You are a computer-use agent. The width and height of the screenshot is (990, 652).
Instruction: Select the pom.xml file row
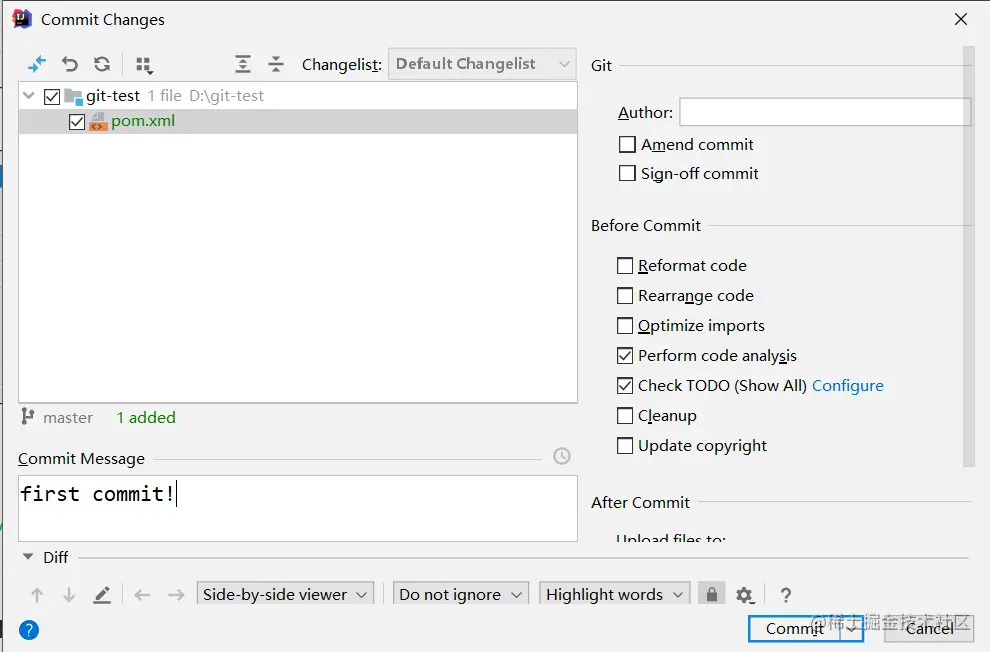point(298,121)
